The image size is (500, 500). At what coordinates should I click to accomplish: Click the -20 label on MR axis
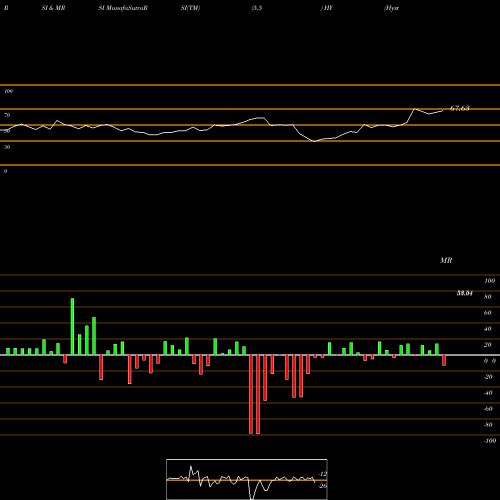[488, 377]
